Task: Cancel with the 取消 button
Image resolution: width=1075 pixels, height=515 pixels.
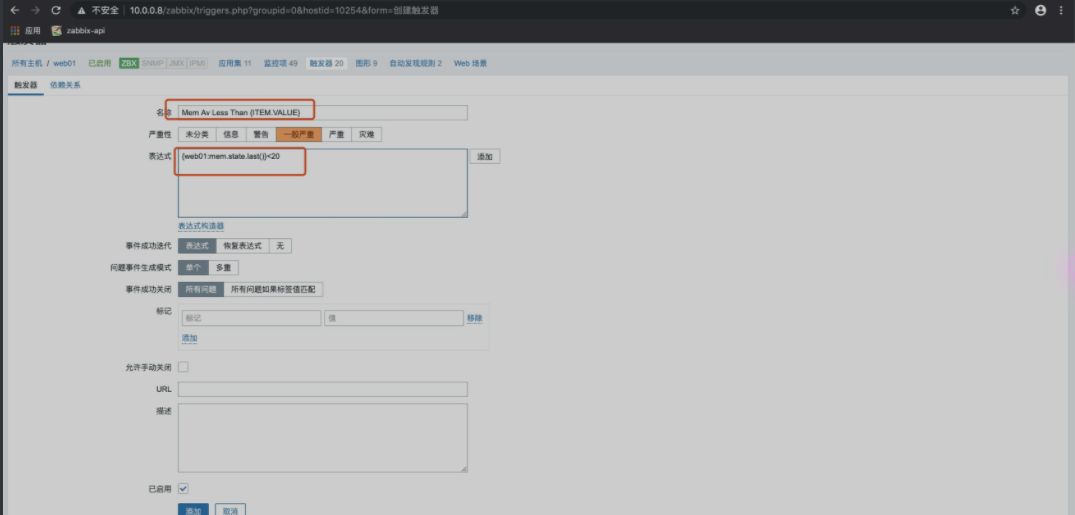Action: (230, 510)
